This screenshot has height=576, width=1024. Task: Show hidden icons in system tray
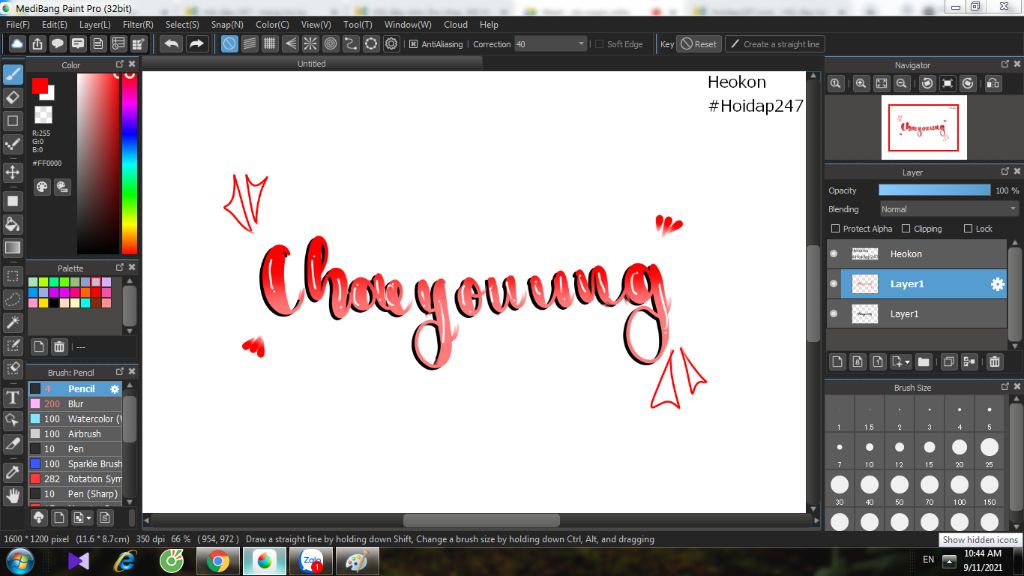(950, 561)
